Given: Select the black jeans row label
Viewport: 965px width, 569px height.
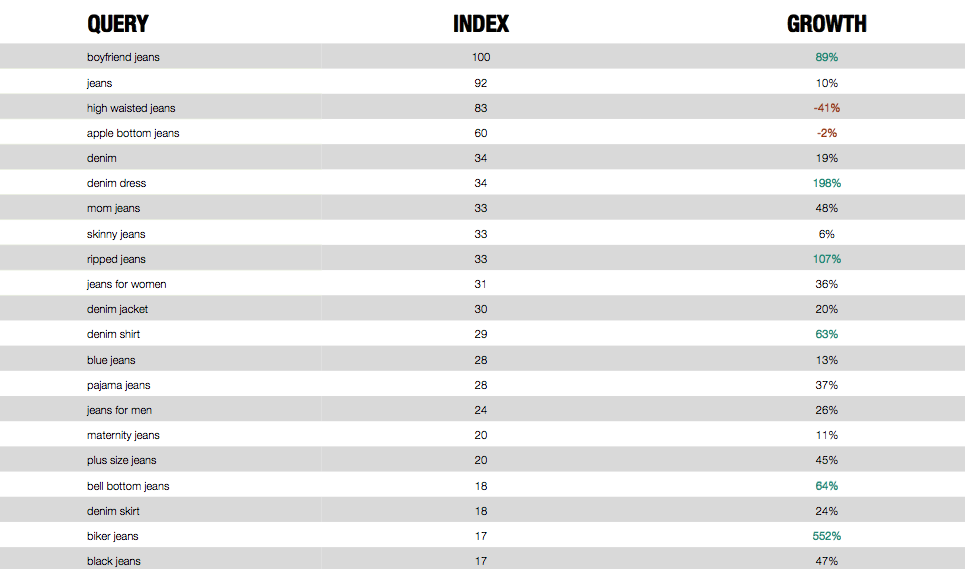Looking at the screenshot, I should click(x=114, y=562).
